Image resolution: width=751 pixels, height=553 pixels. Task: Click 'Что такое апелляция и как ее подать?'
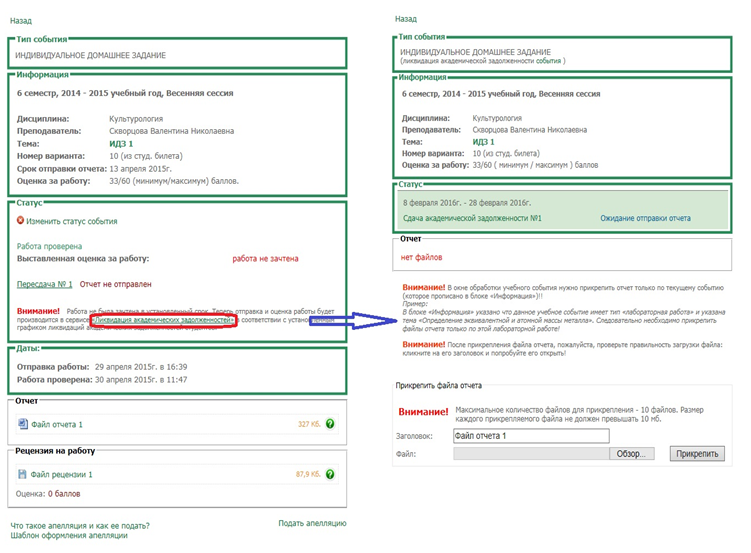tap(80, 524)
